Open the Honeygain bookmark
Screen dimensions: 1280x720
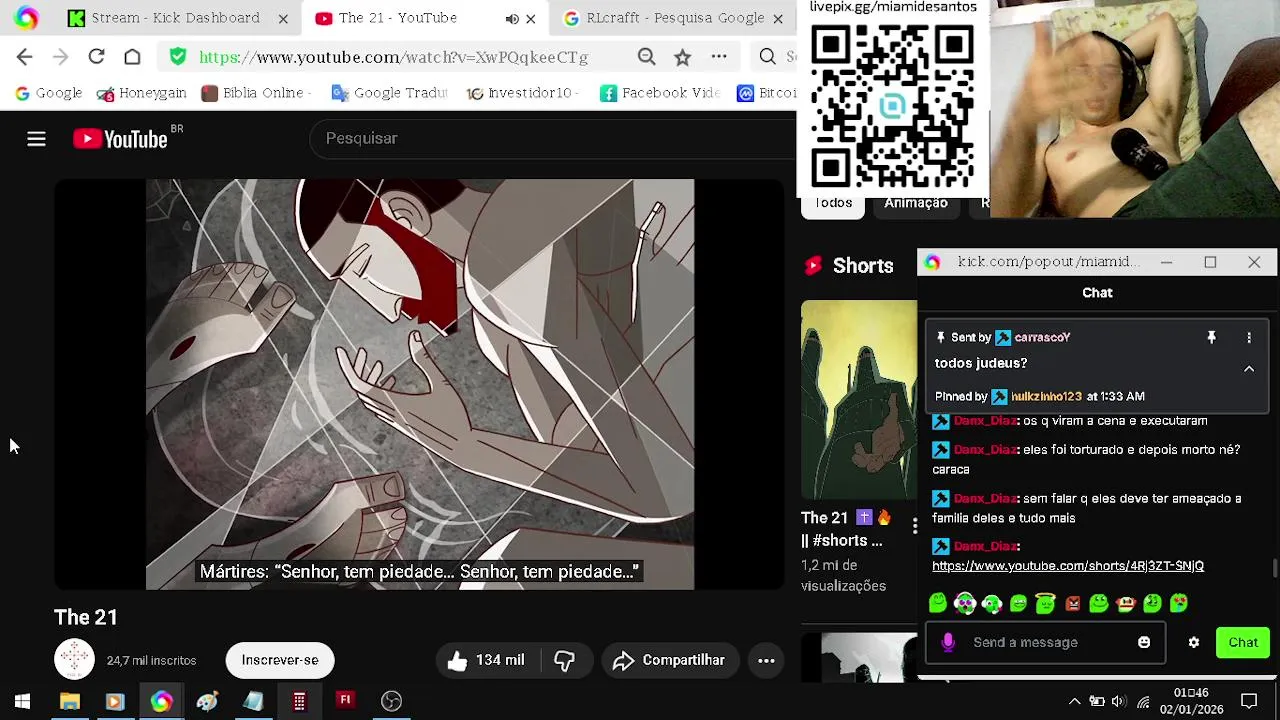(141, 93)
